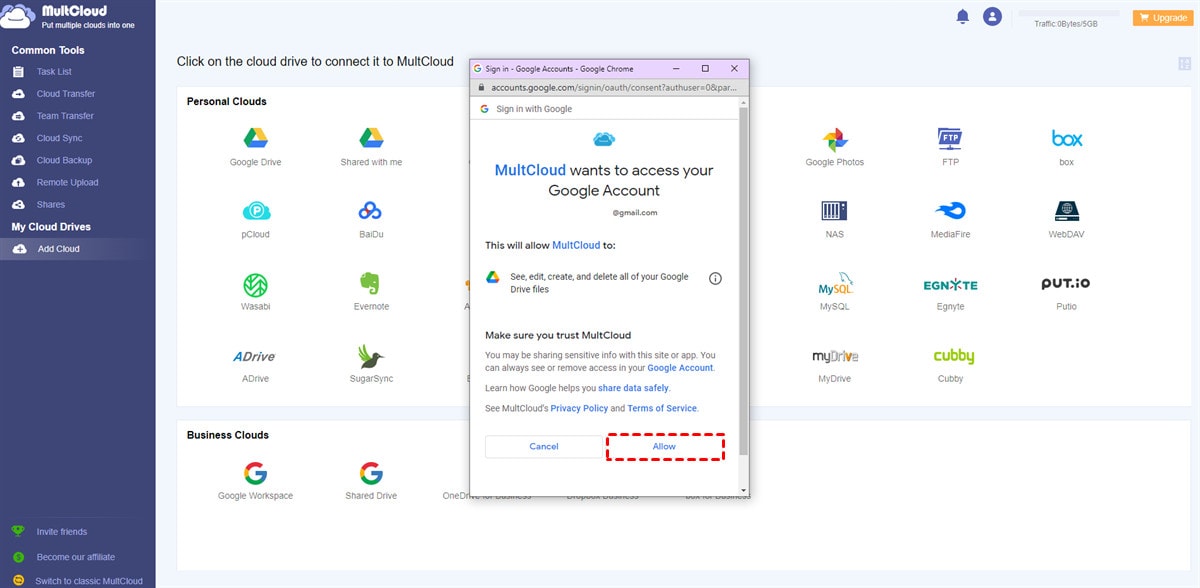Select the Google Drive cloud icon
Image resolution: width=1200 pixels, height=588 pixels.
coord(255,135)
